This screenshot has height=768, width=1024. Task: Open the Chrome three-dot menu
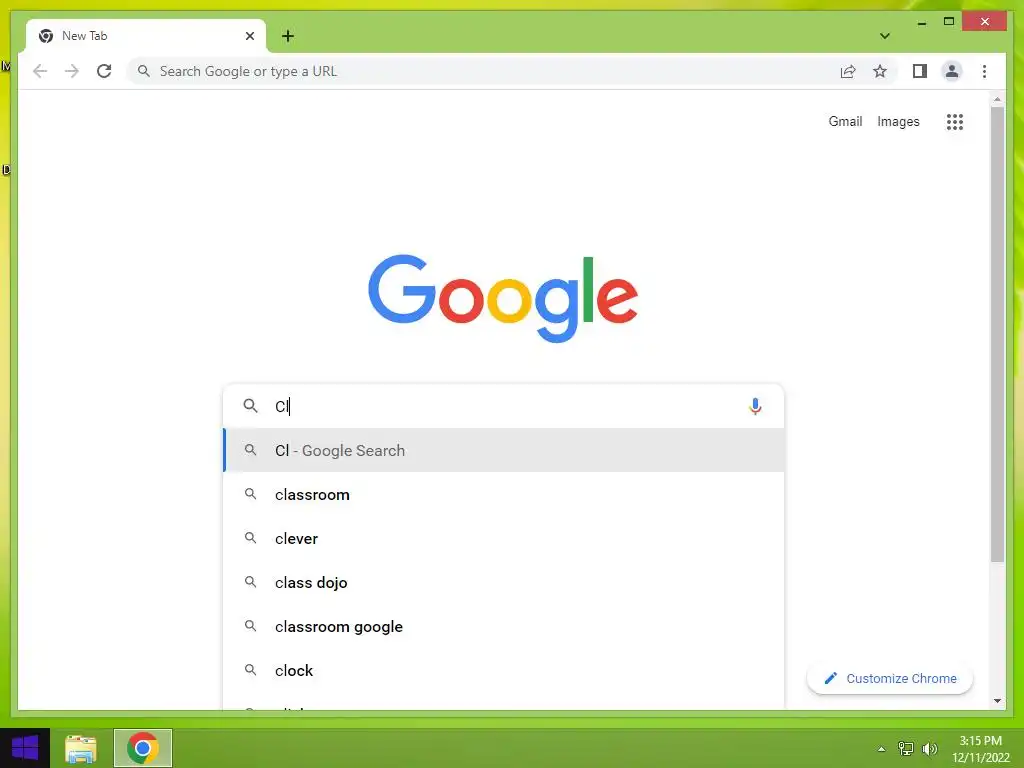point(984,71)
